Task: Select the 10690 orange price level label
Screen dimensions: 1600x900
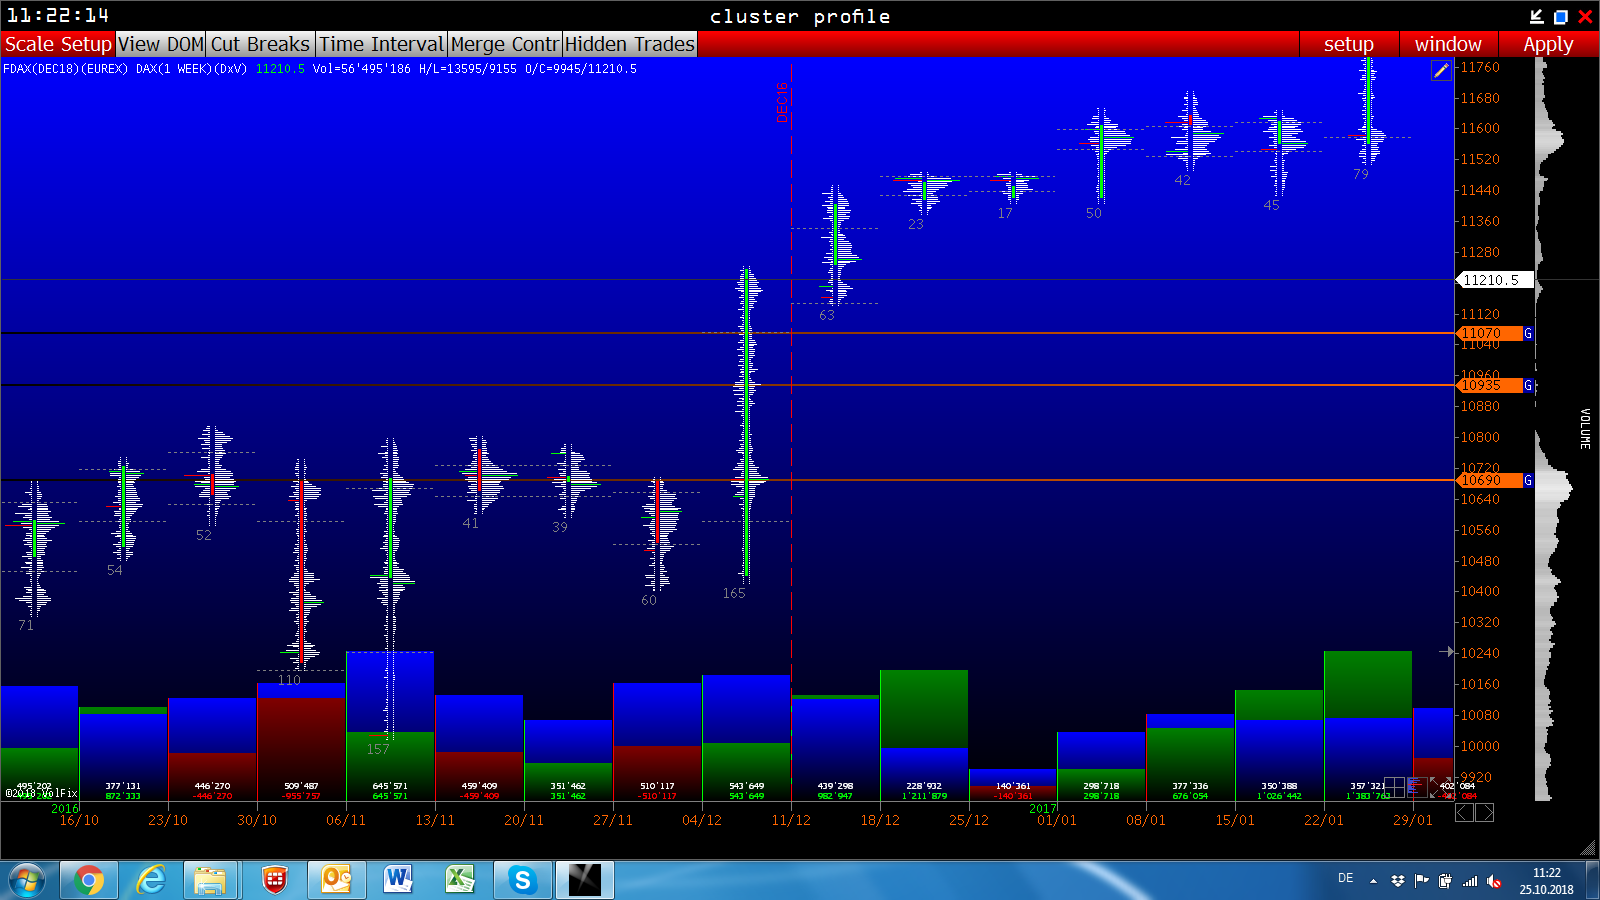Action: 1488,480
